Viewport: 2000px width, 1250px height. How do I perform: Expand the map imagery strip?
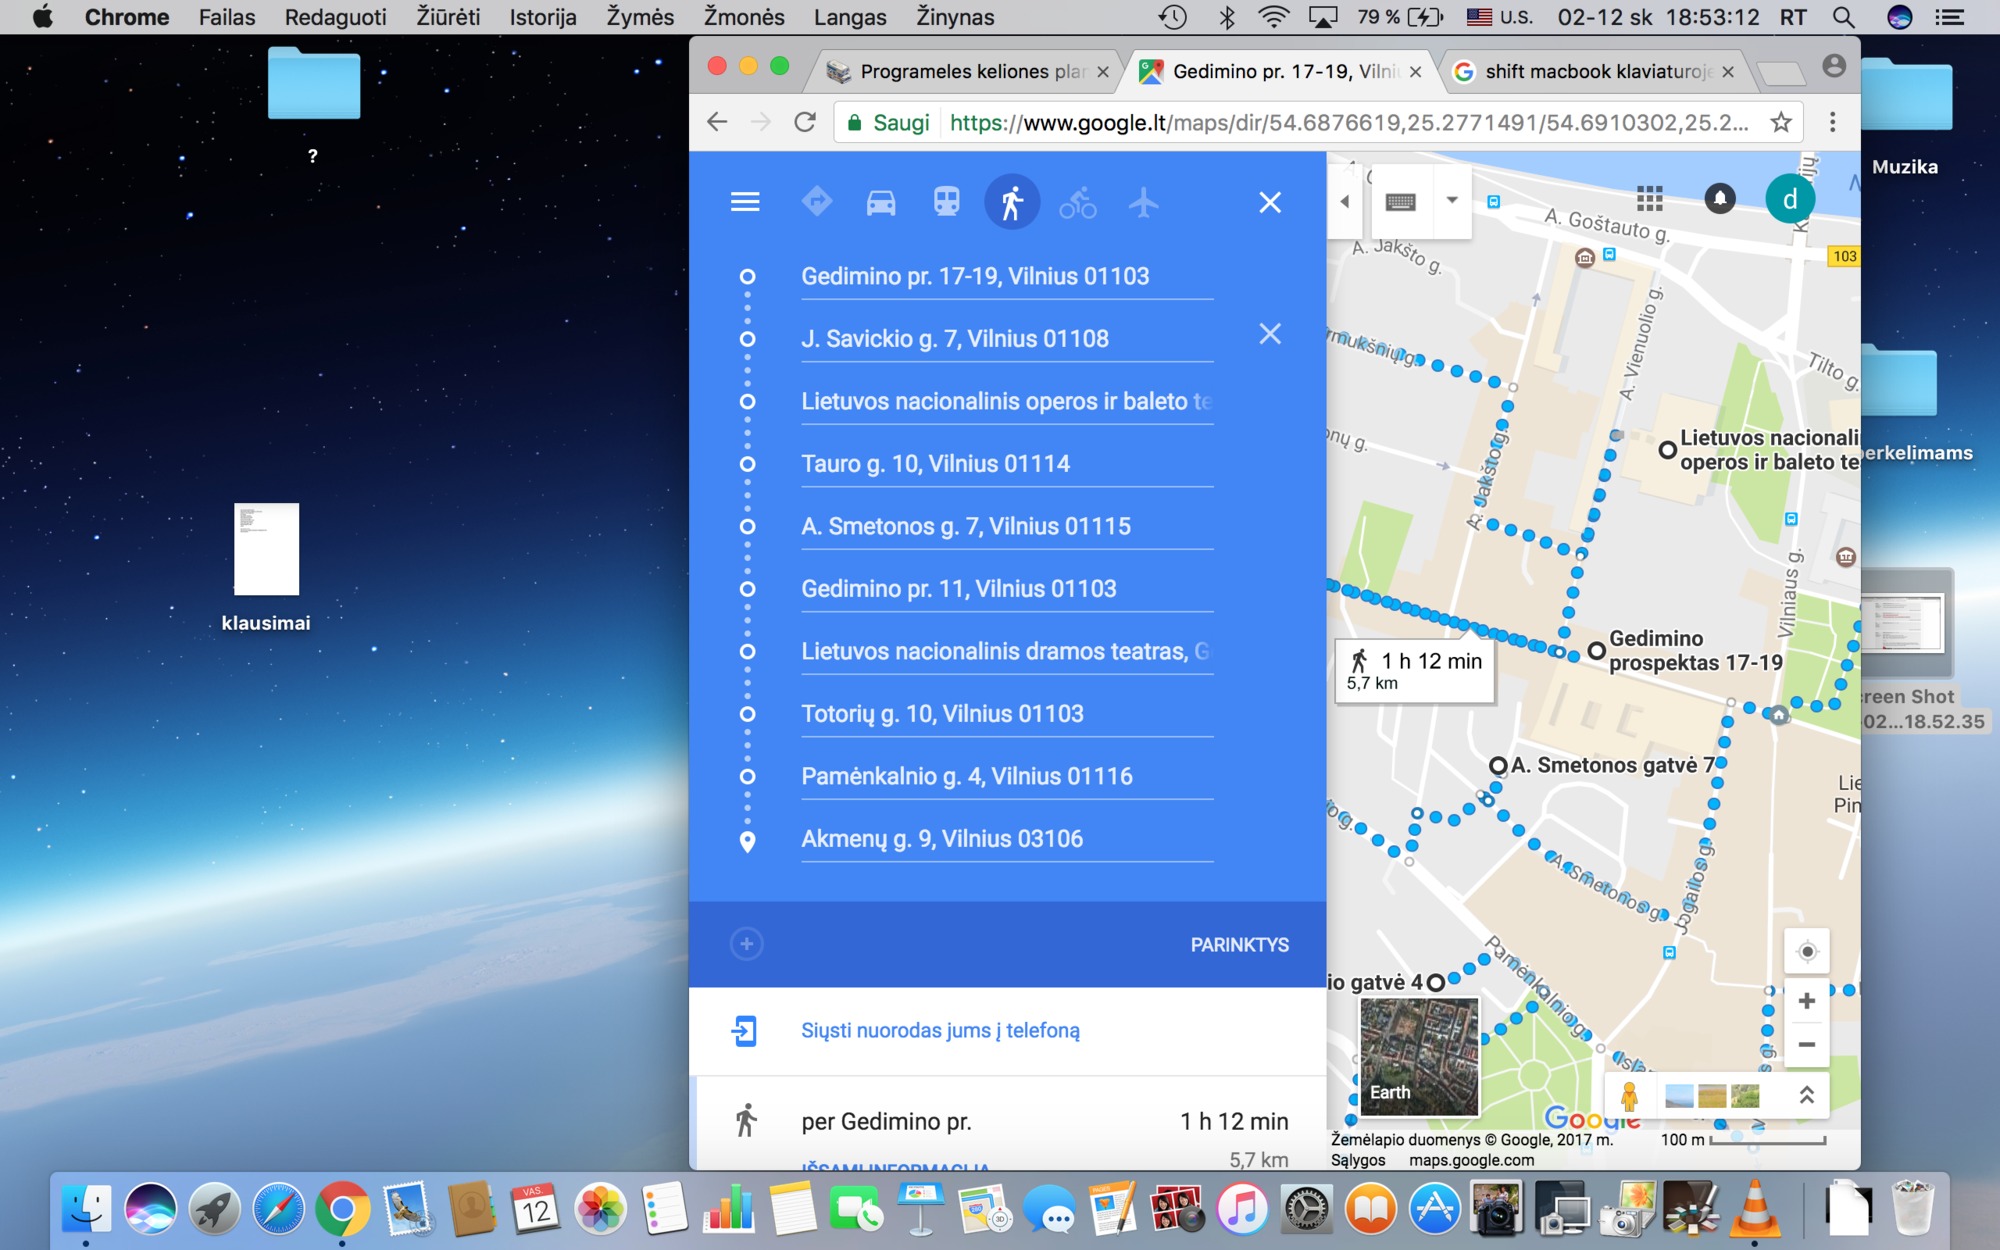[x=1806, y=1095]
